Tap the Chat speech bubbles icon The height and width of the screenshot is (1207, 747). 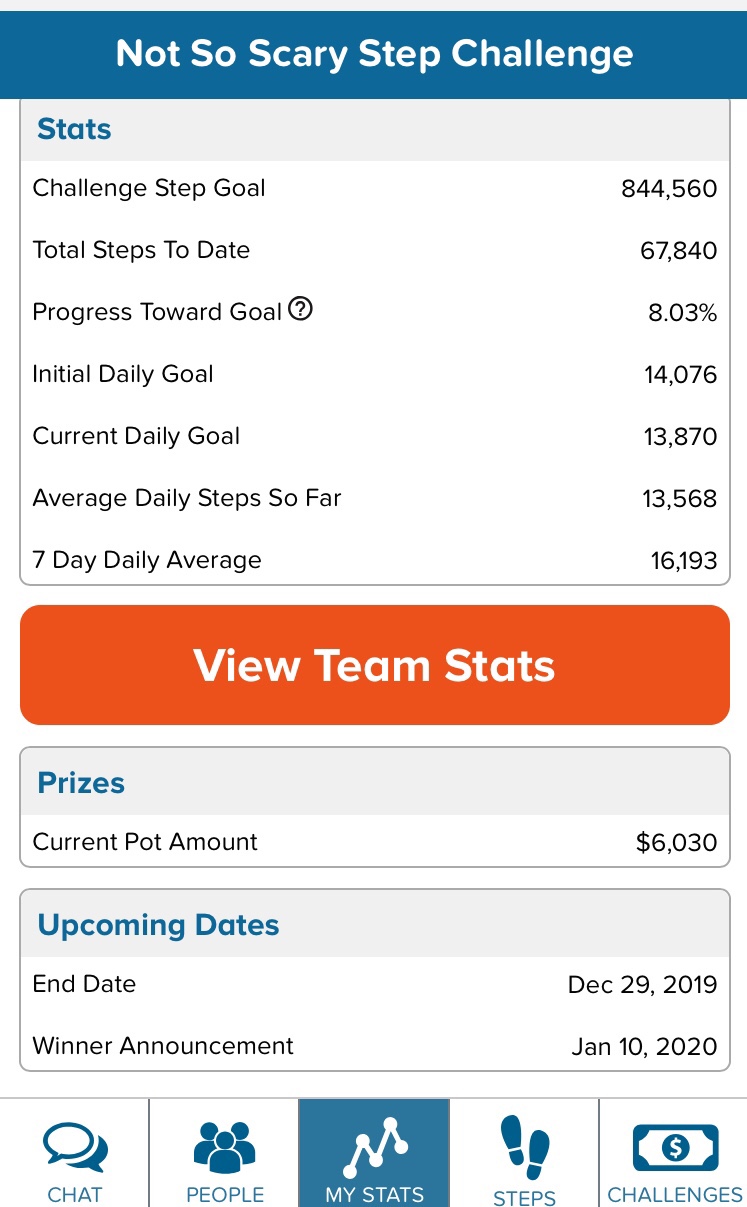click(74, 1147)
